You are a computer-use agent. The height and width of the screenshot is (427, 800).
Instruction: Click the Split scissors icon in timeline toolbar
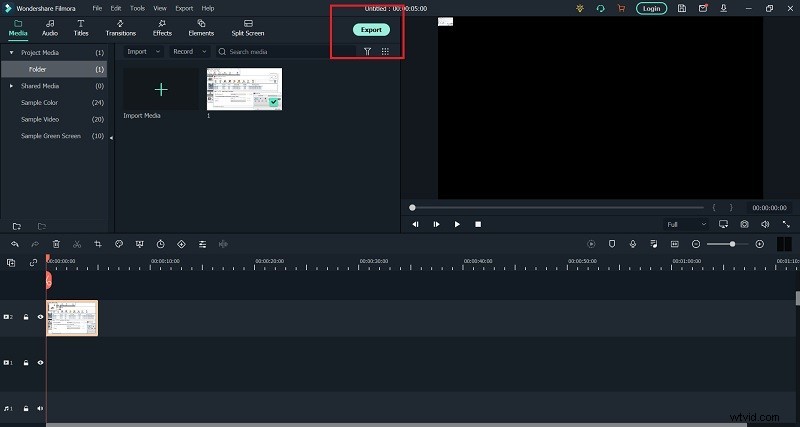coord(77,243)
